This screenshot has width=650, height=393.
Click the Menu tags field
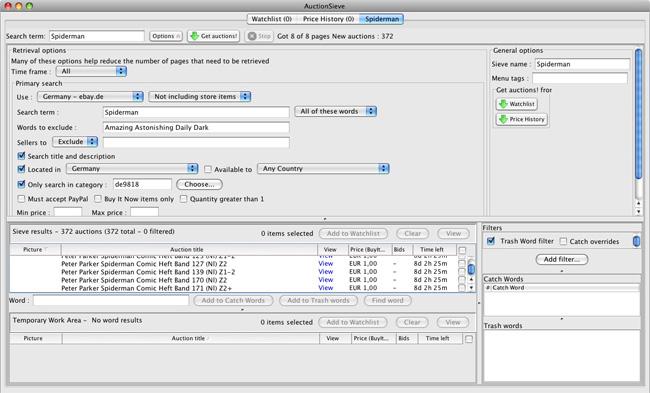pyautogui.click(x=580, y=78)
